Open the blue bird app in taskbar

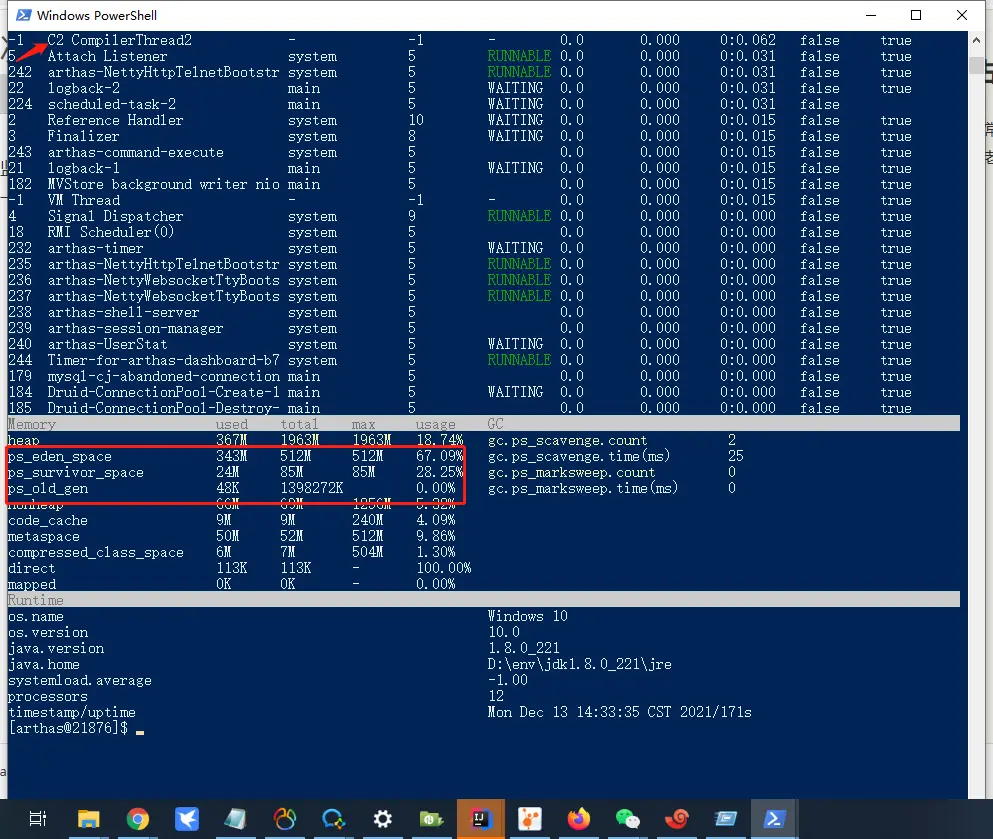pyautogui.click(x=187, y=819)
